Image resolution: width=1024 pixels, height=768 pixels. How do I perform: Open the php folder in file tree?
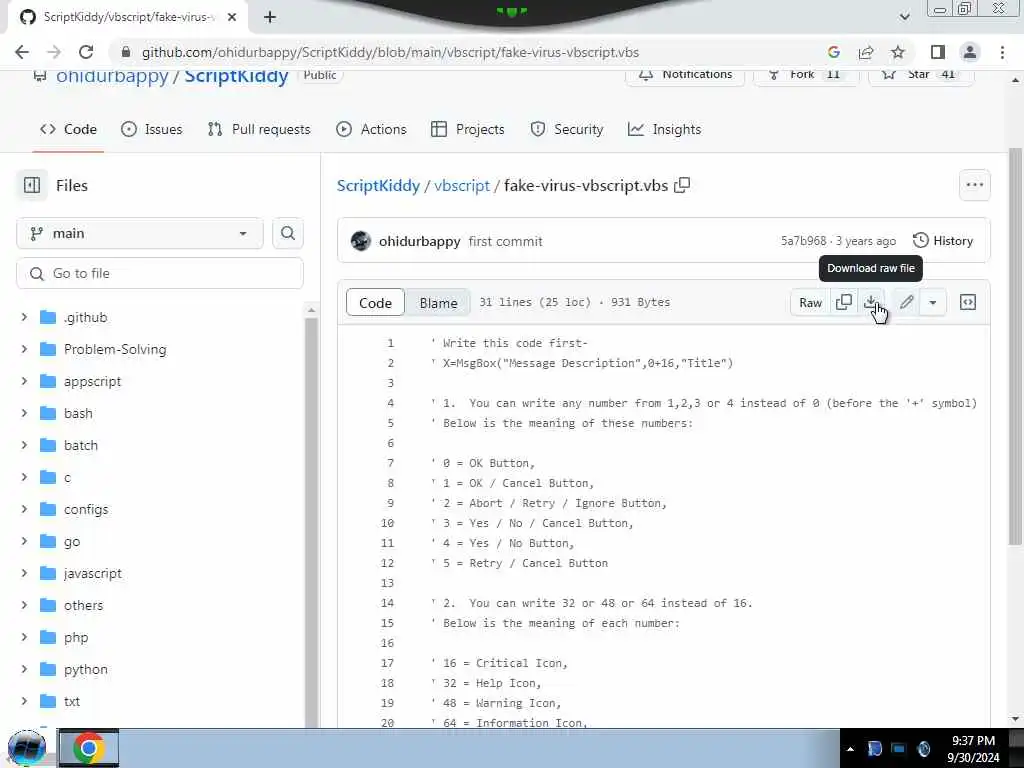(76, 637)
